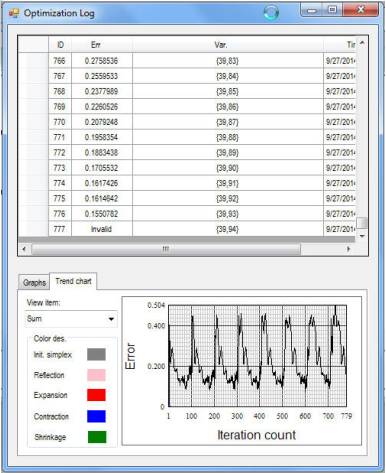Click the error trend chart plot
The width and height of the screenshot is (386, 473).
pos(257,356)
